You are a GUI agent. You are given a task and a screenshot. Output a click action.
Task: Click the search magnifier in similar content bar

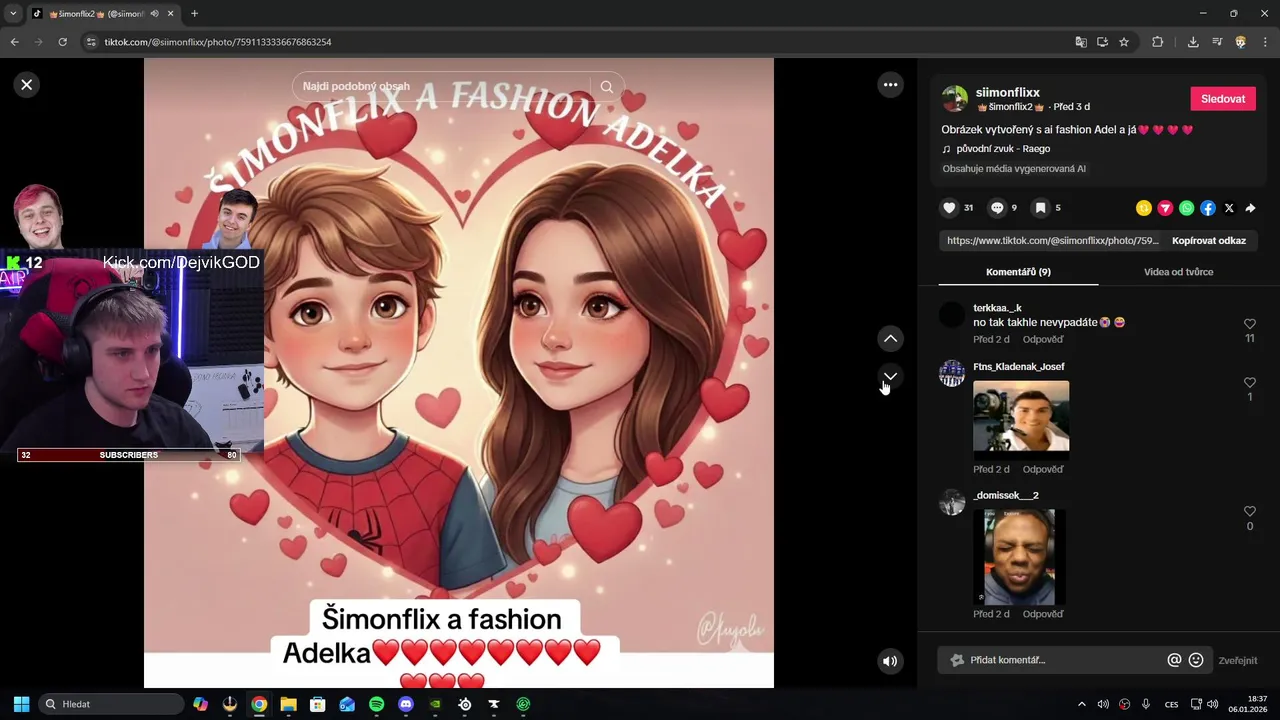[606, 87]
